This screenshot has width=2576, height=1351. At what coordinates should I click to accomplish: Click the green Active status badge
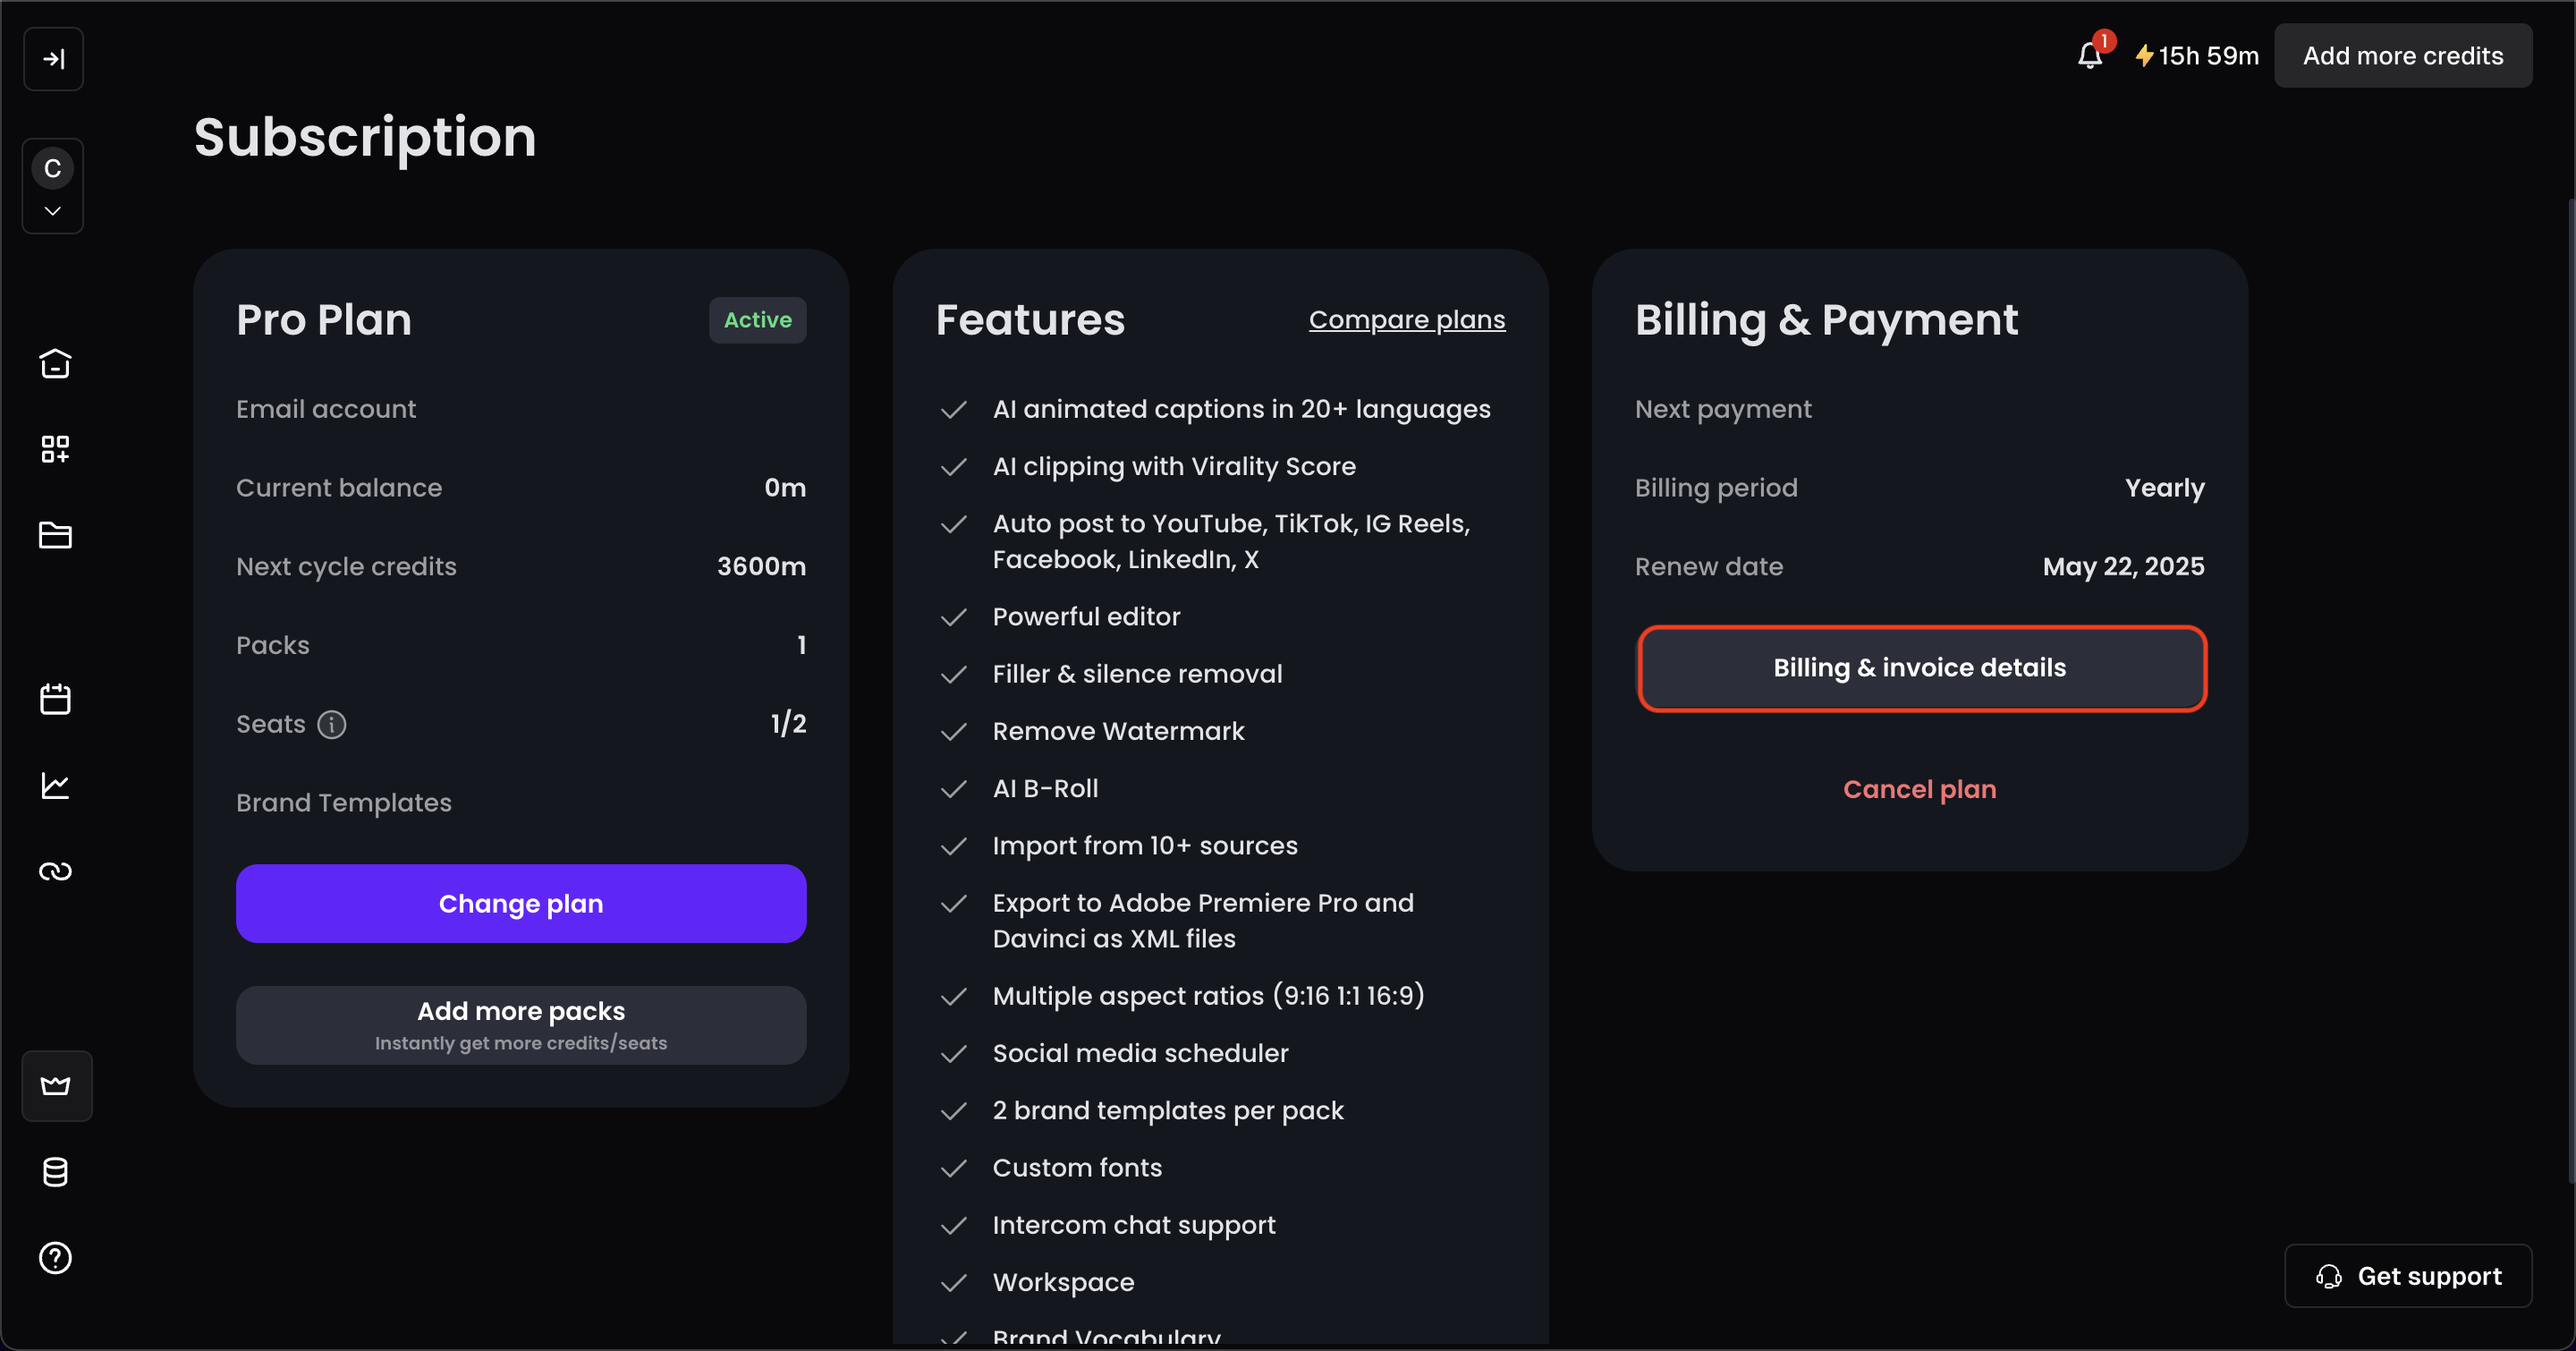(x=758, y=320)
